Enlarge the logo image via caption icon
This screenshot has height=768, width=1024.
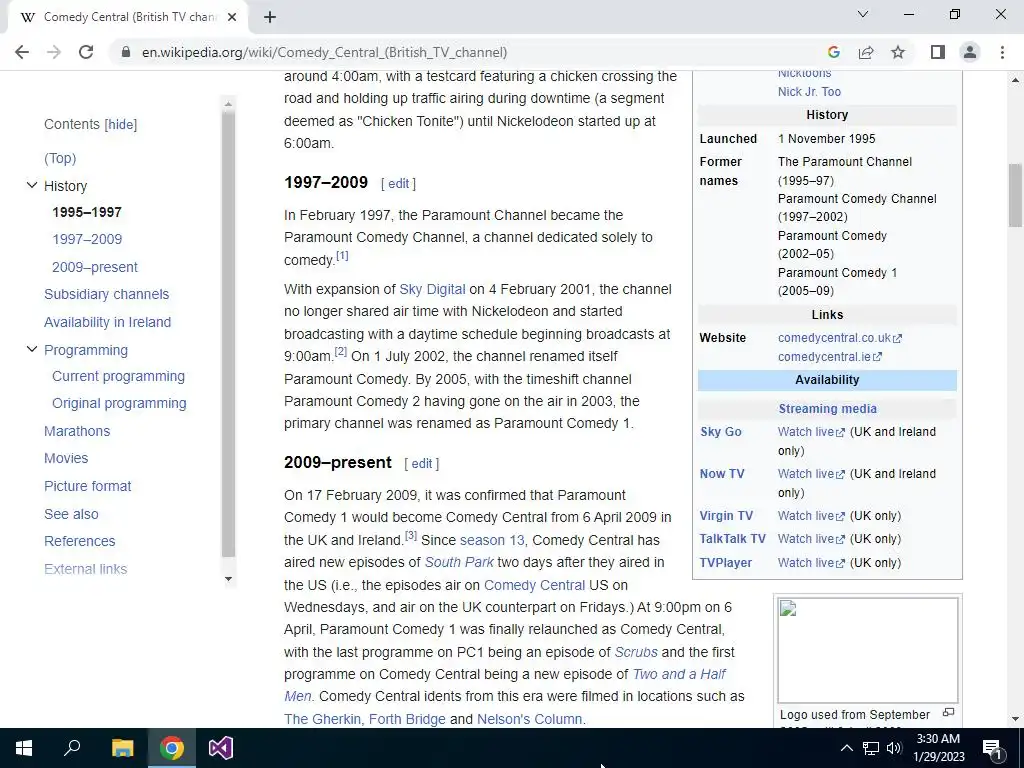948,712
